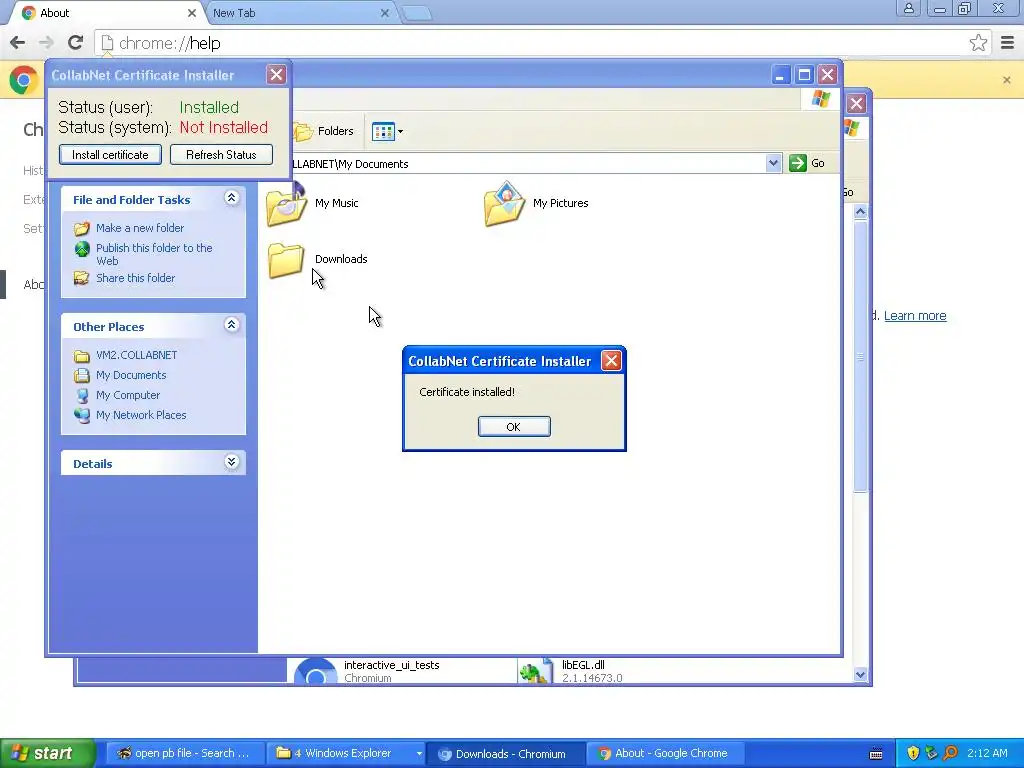Select the libEGL.dll file icon
Viewport: 1024px width, 768px height.
point(535,671)
